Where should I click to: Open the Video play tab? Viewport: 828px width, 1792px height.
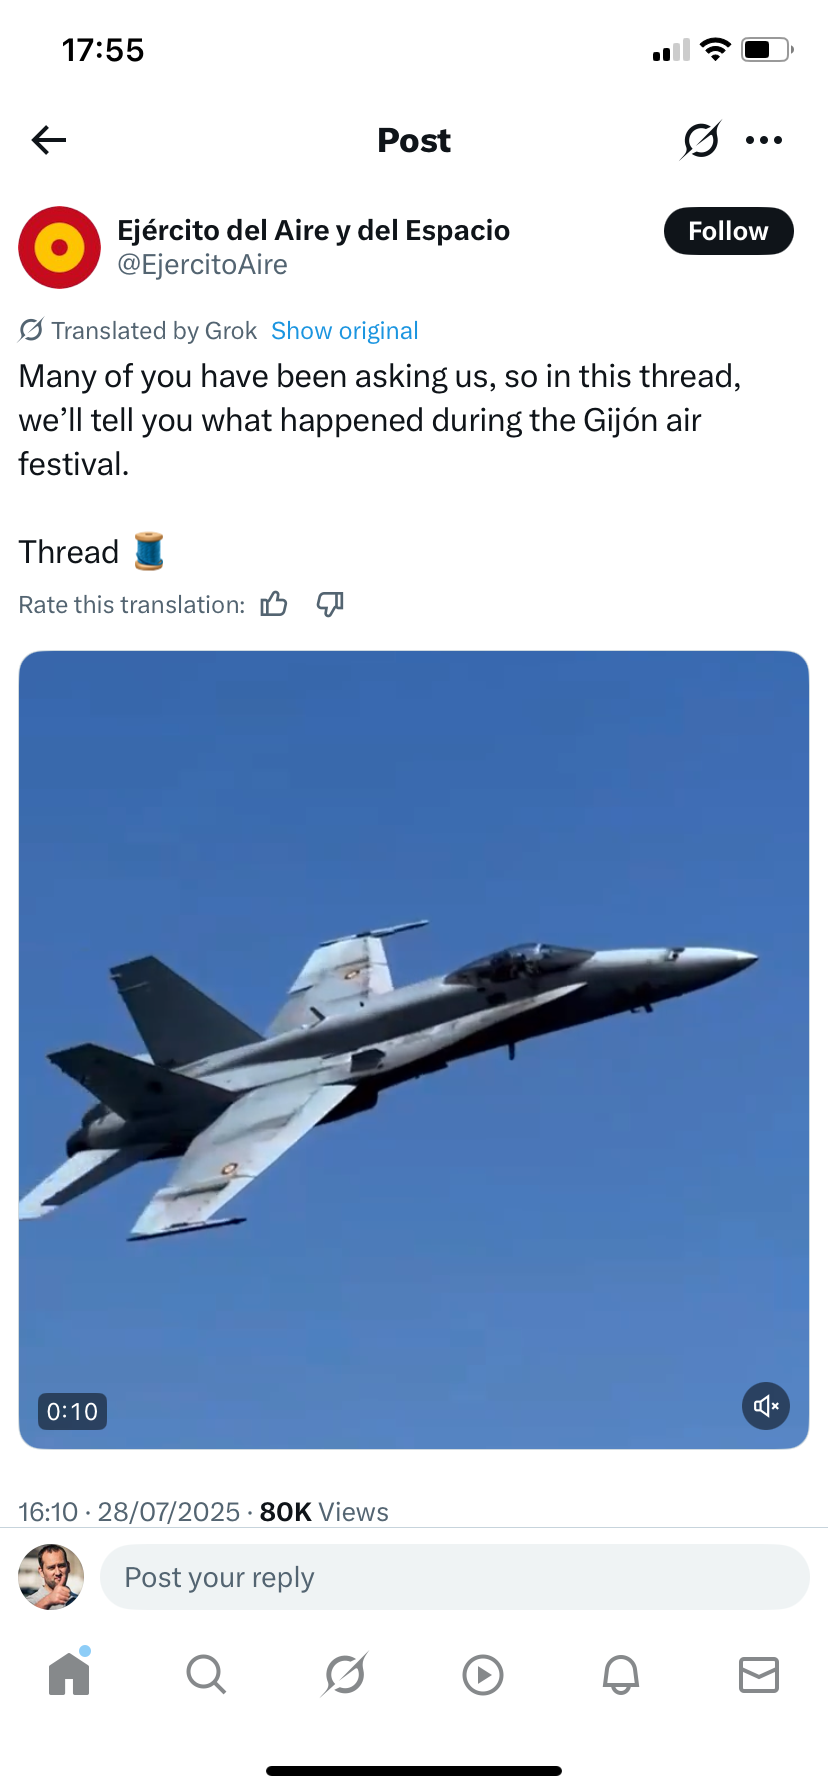pos(483,1675)
